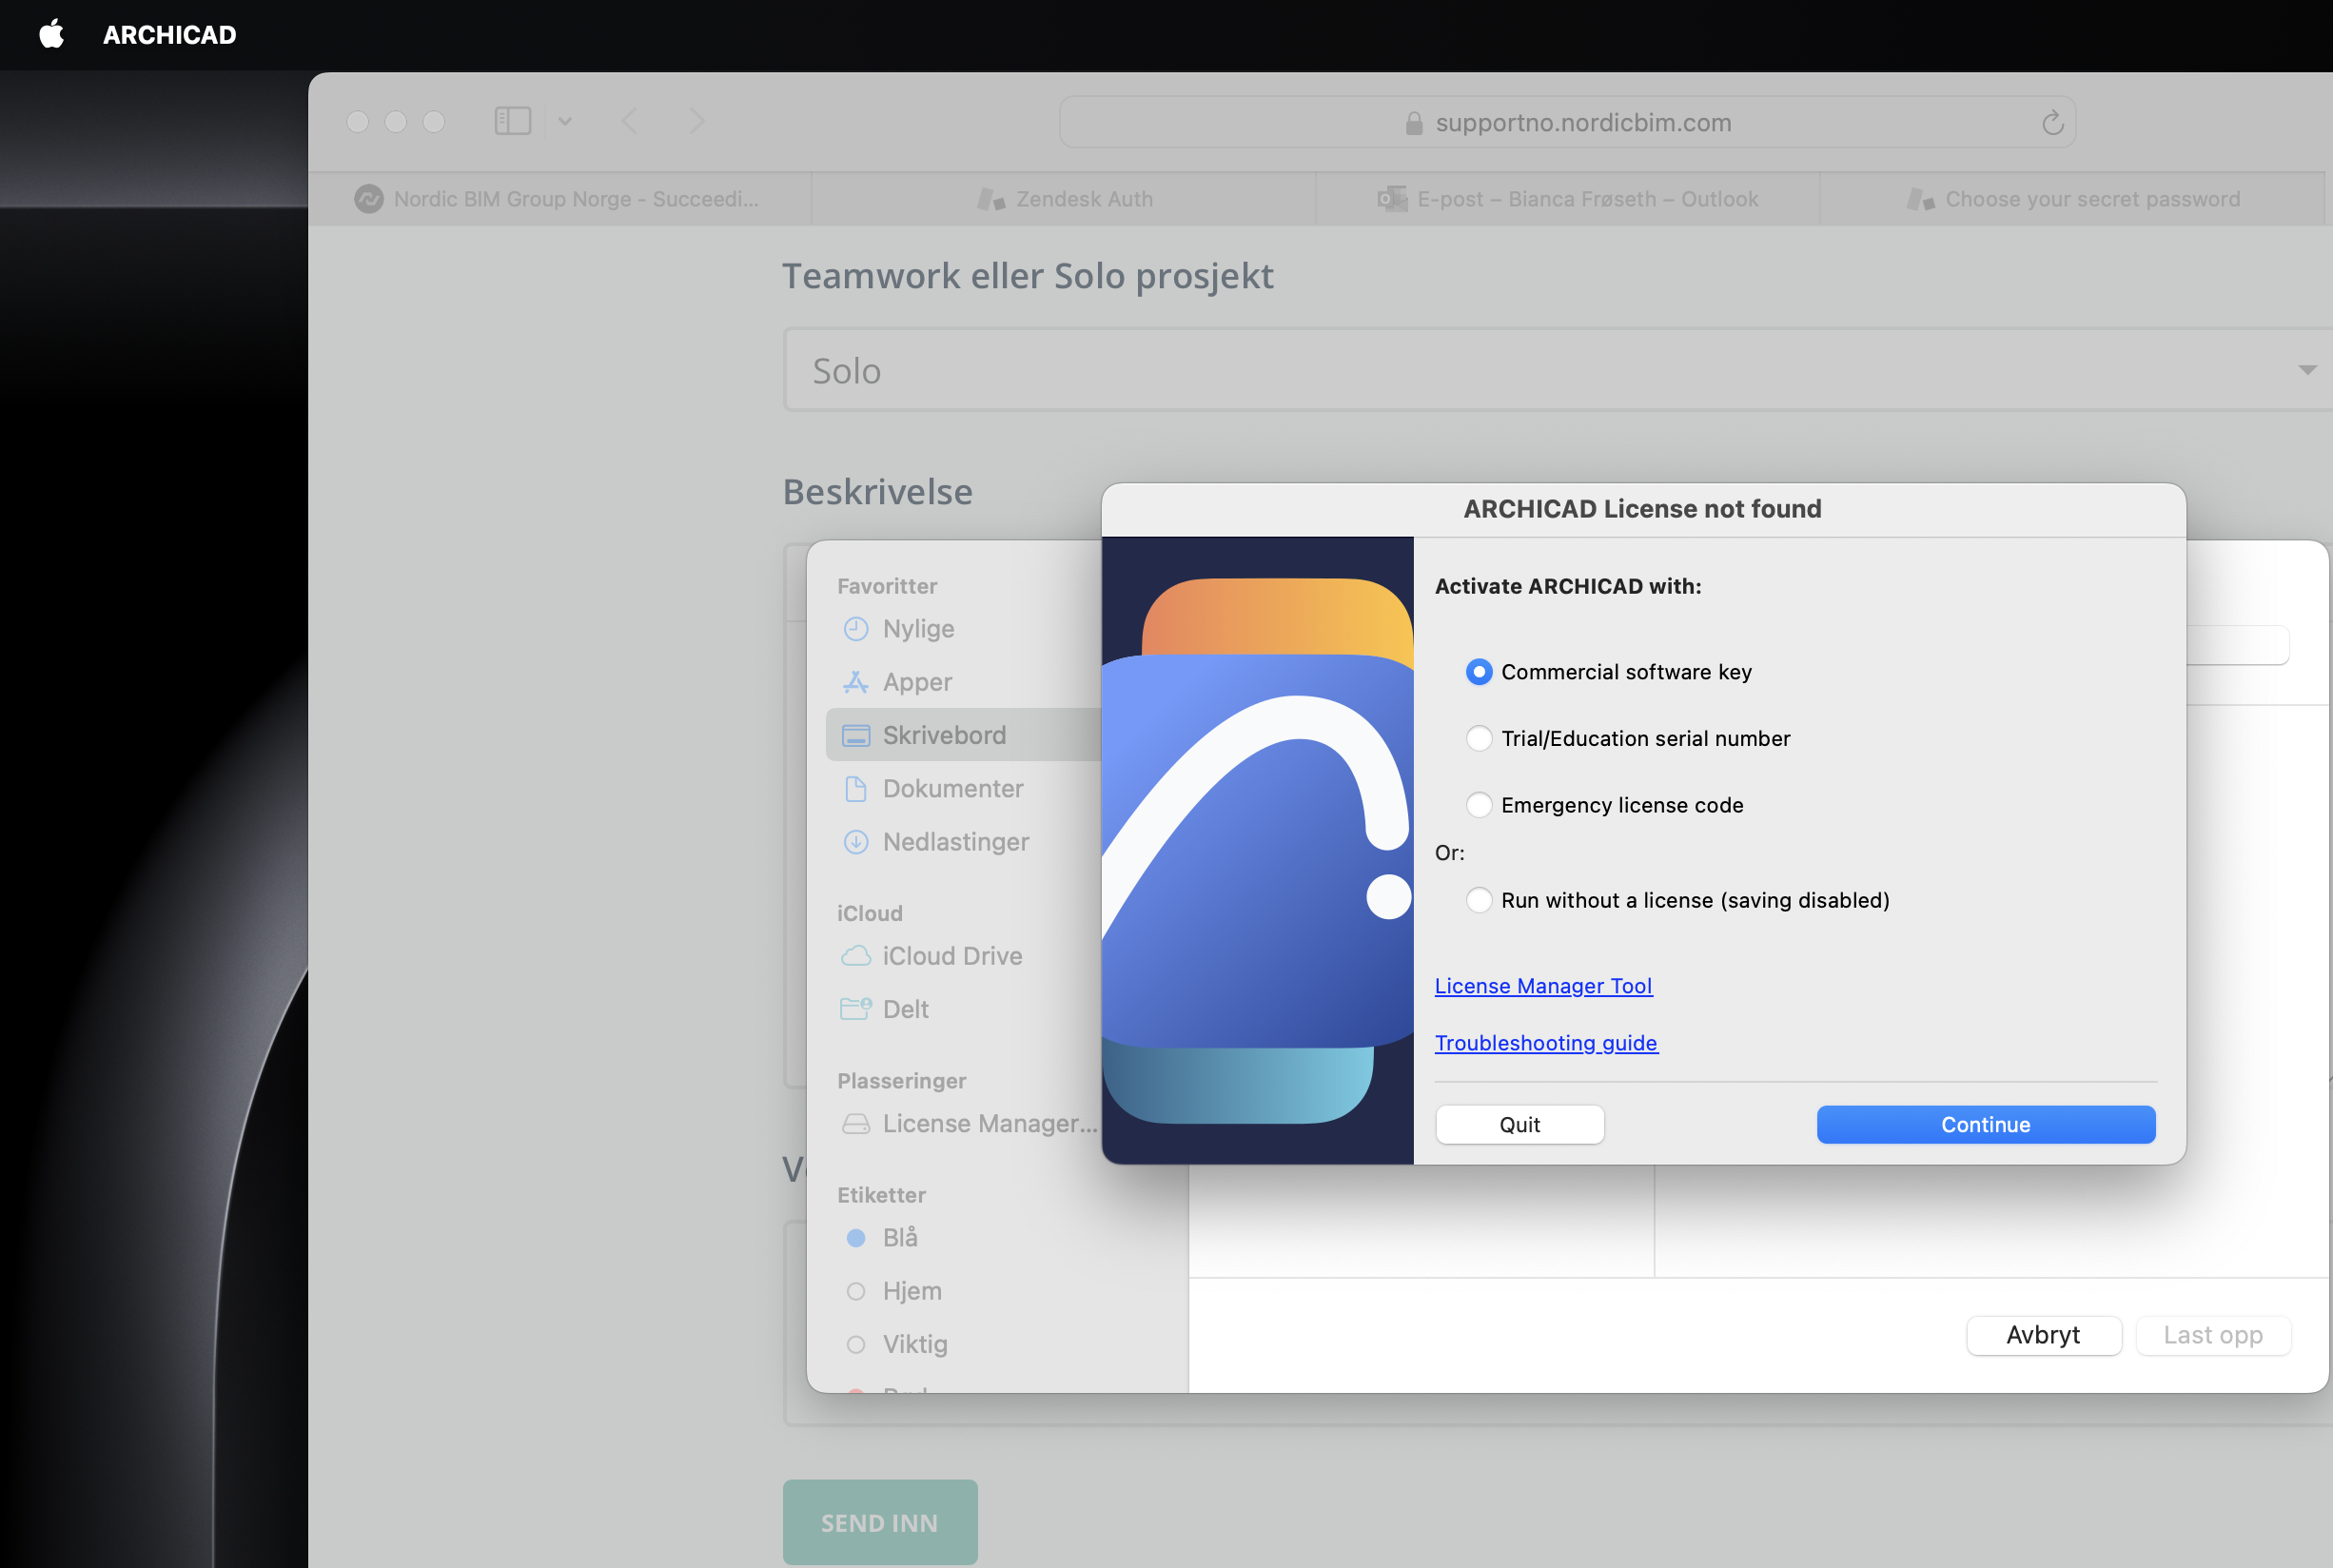Open the ARCHICAD menu in menu bar
Screen dimensions: 2333x1568
pos(169,34)
